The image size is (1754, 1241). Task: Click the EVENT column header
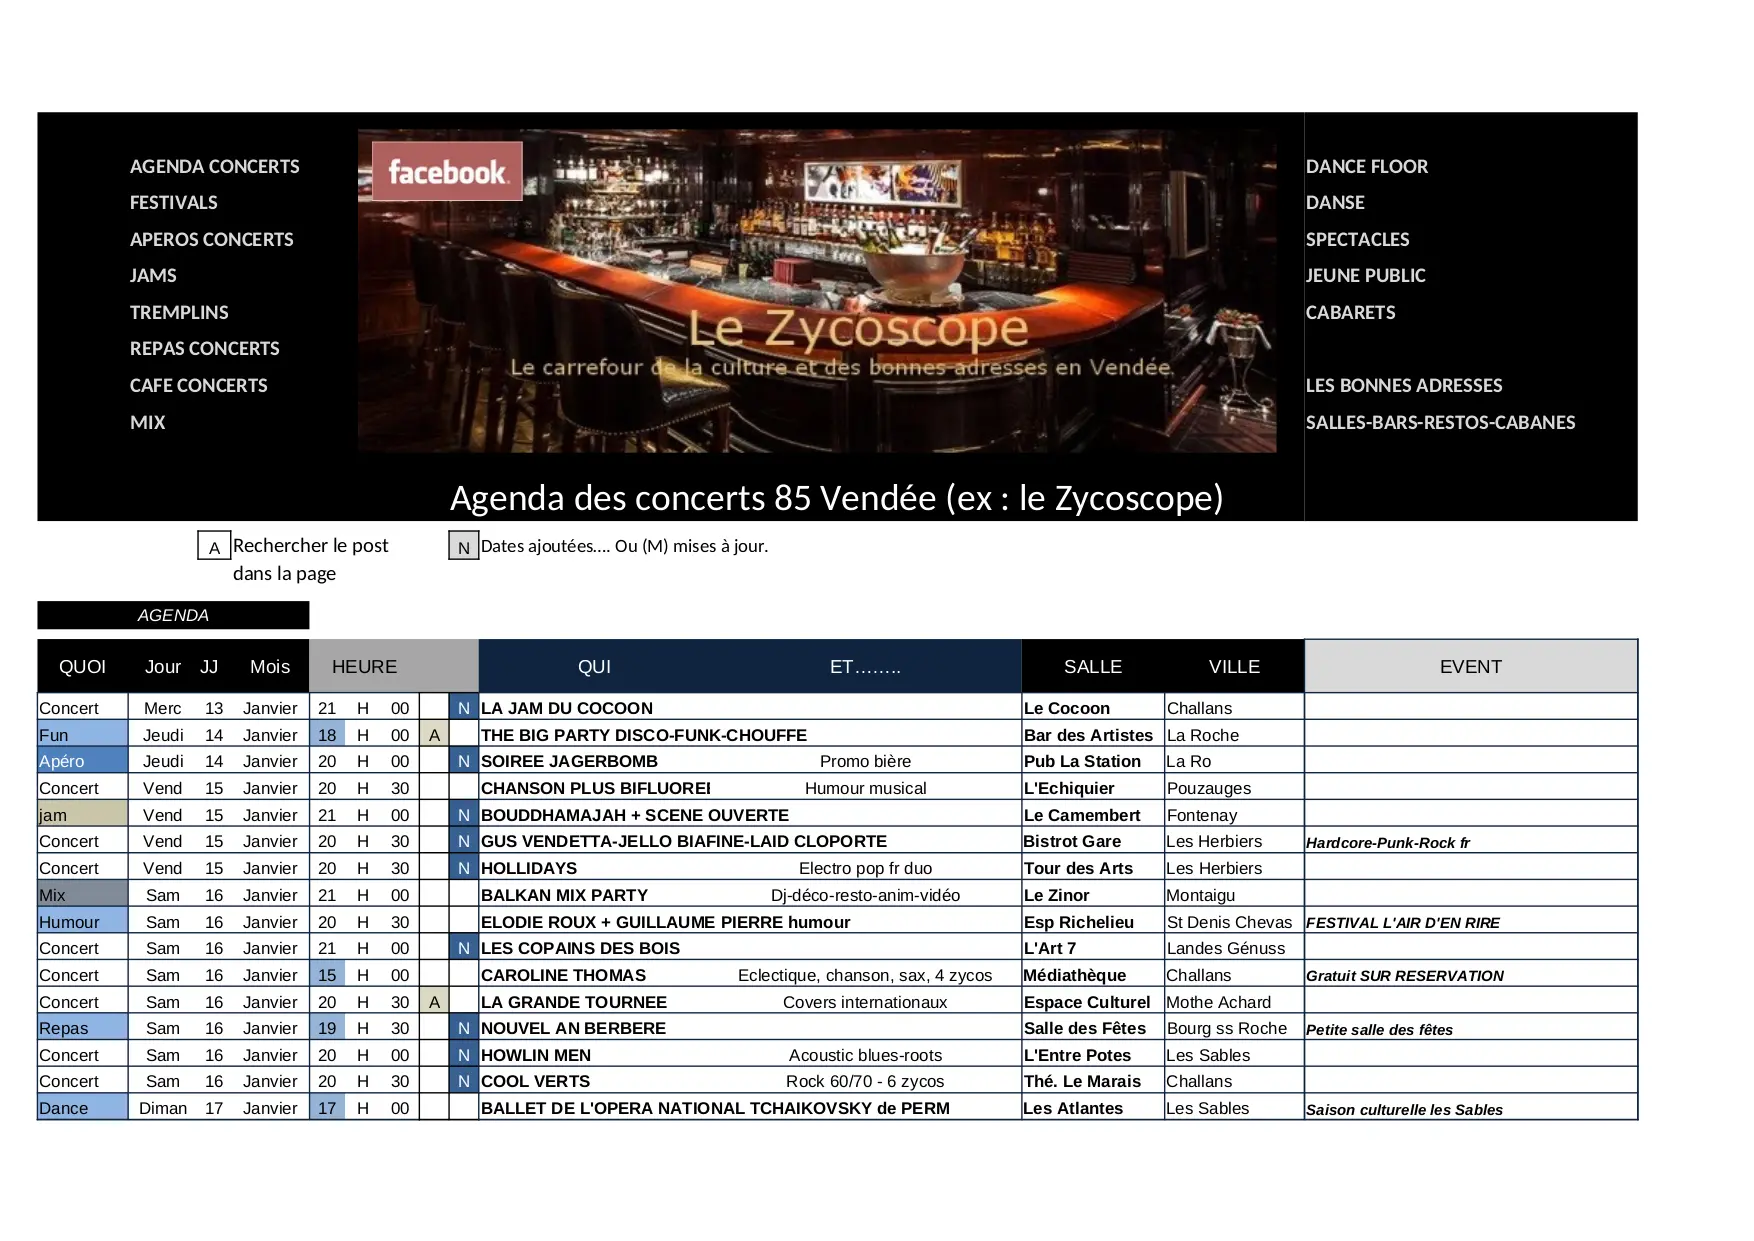click(x=1470, y=666)
